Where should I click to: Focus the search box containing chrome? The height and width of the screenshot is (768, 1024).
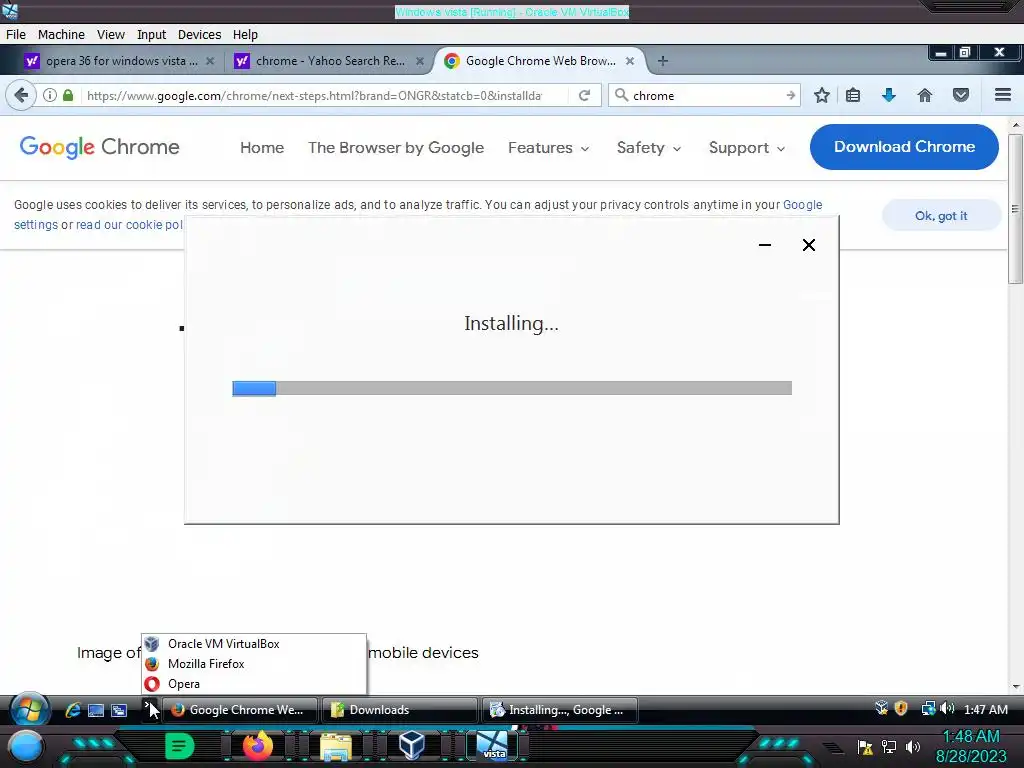706,95
